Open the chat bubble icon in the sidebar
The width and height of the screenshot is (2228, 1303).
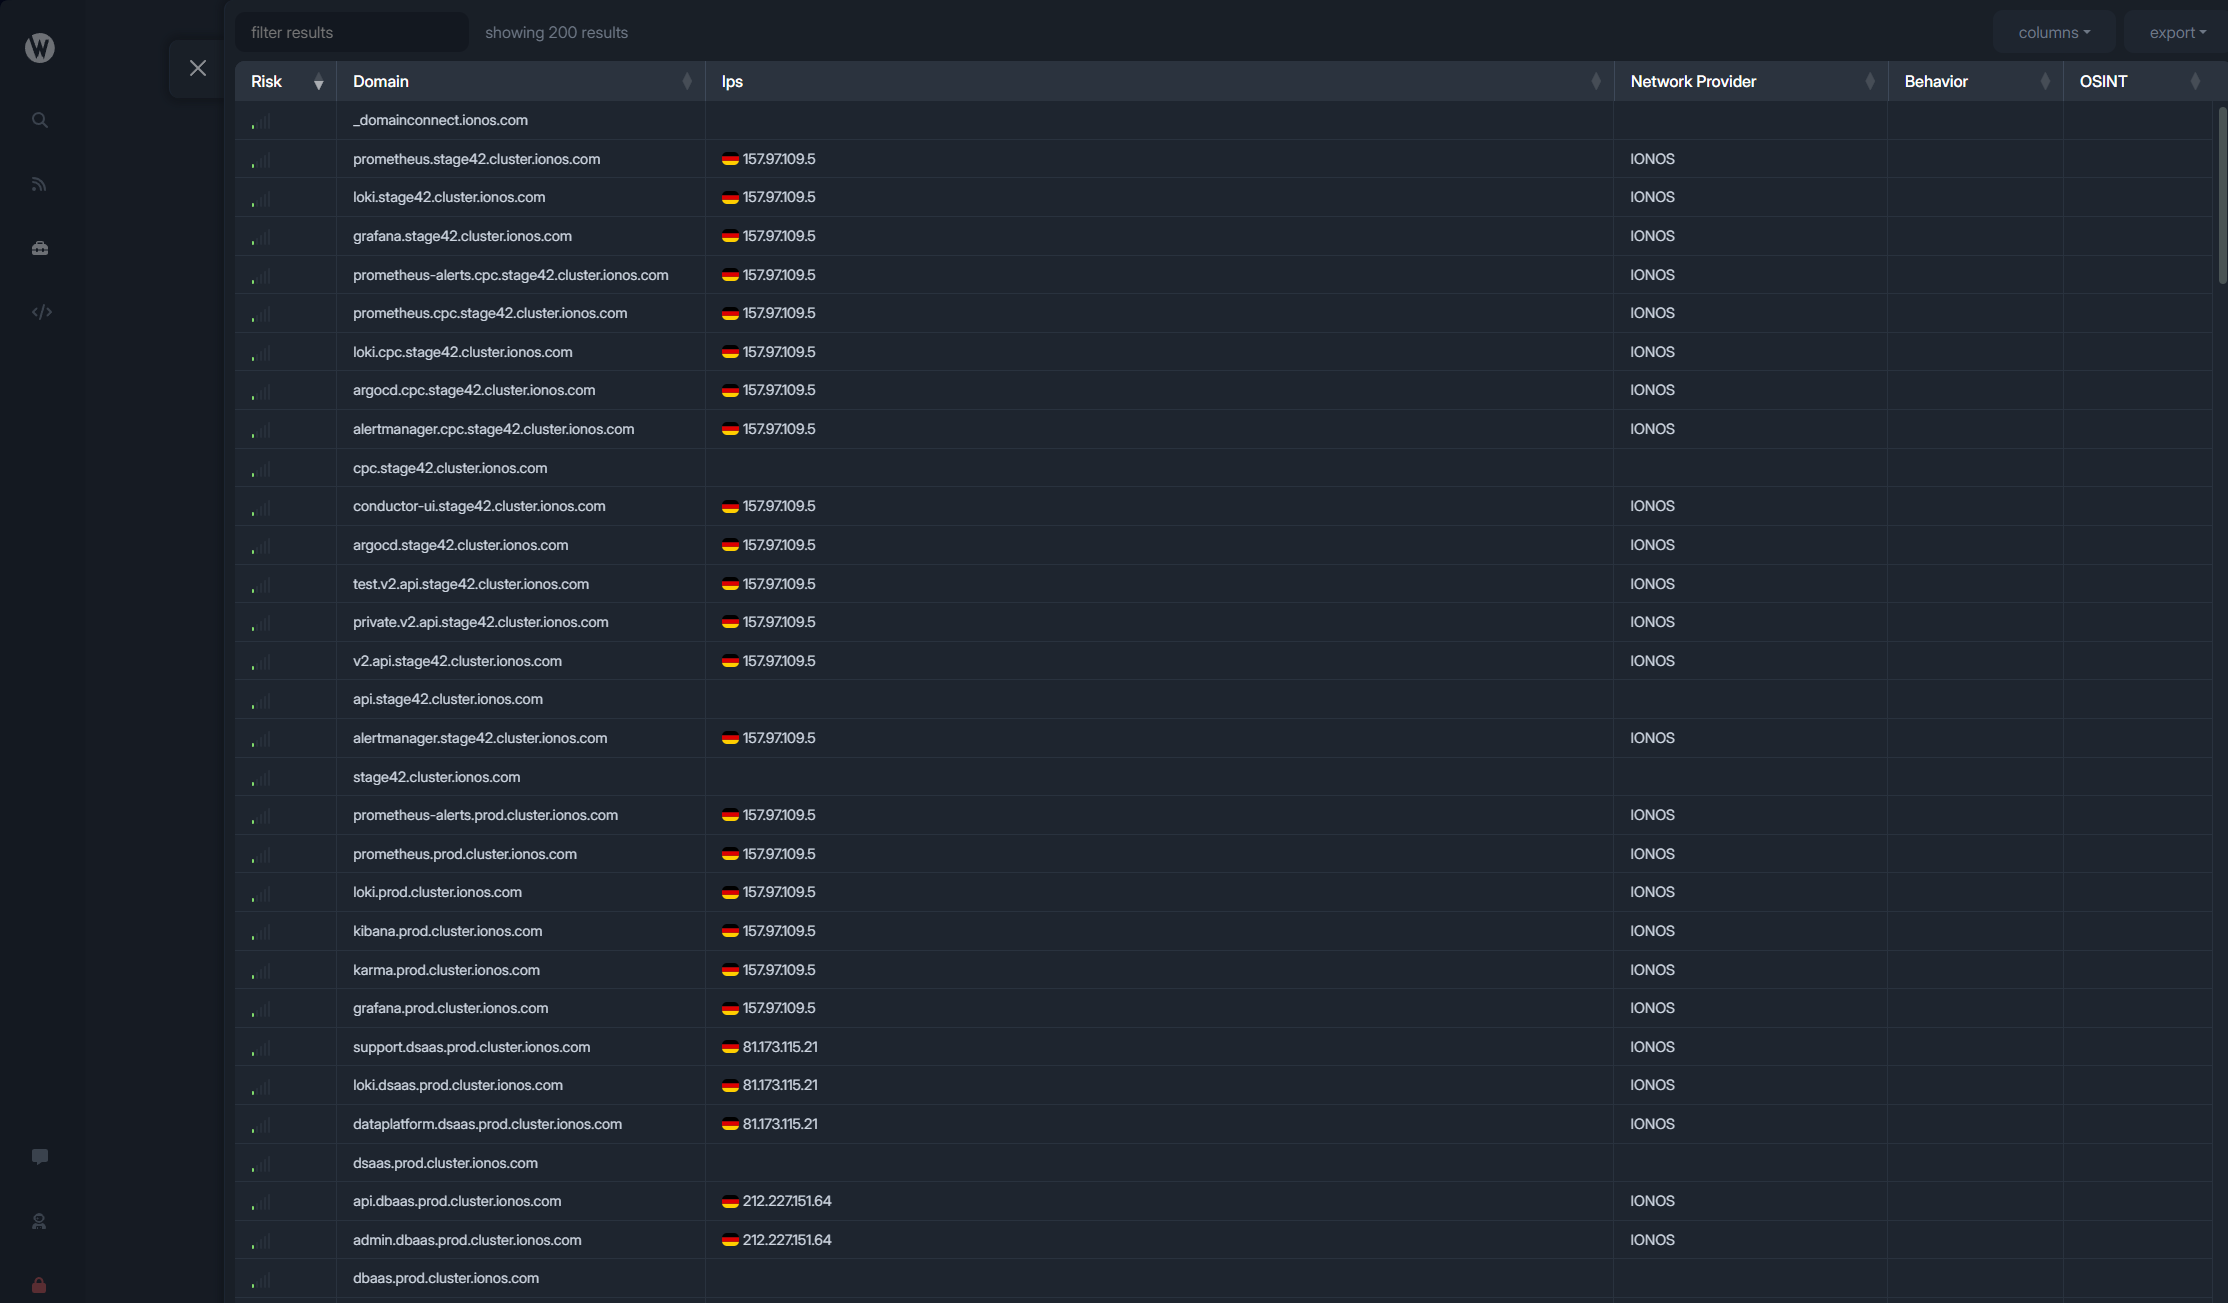point(40,1157)
